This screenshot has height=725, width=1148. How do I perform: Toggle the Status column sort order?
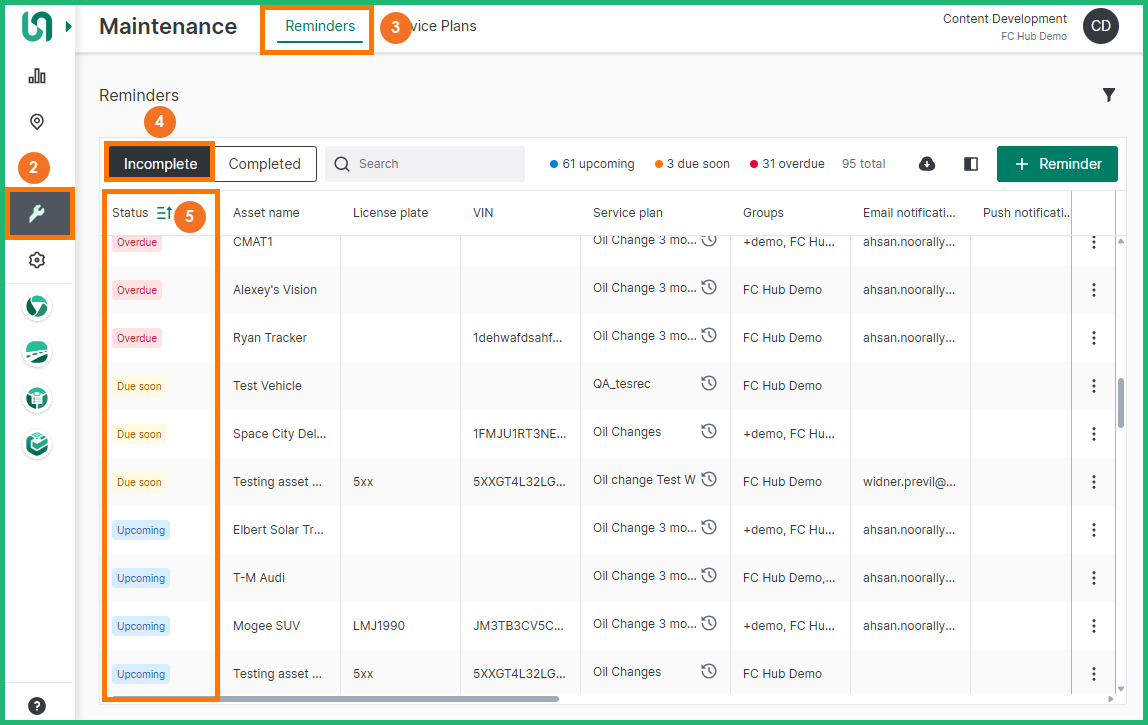[164, 213]
